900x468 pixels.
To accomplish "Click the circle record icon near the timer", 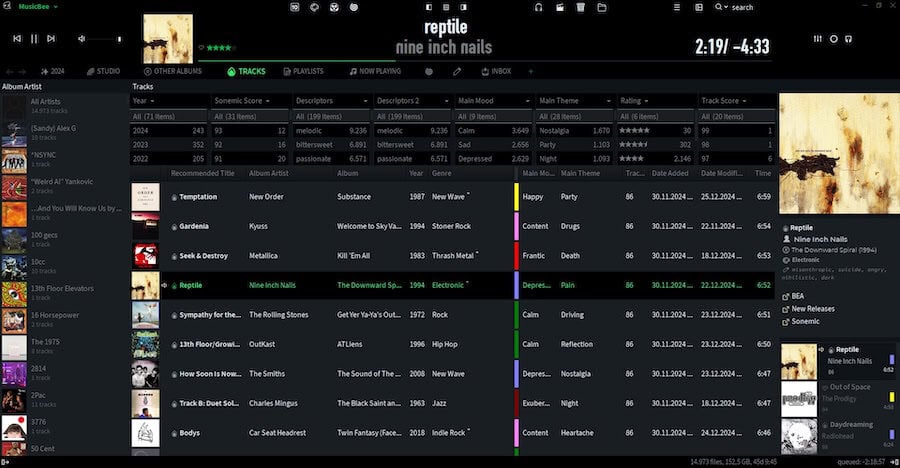I will coord(833,38).
